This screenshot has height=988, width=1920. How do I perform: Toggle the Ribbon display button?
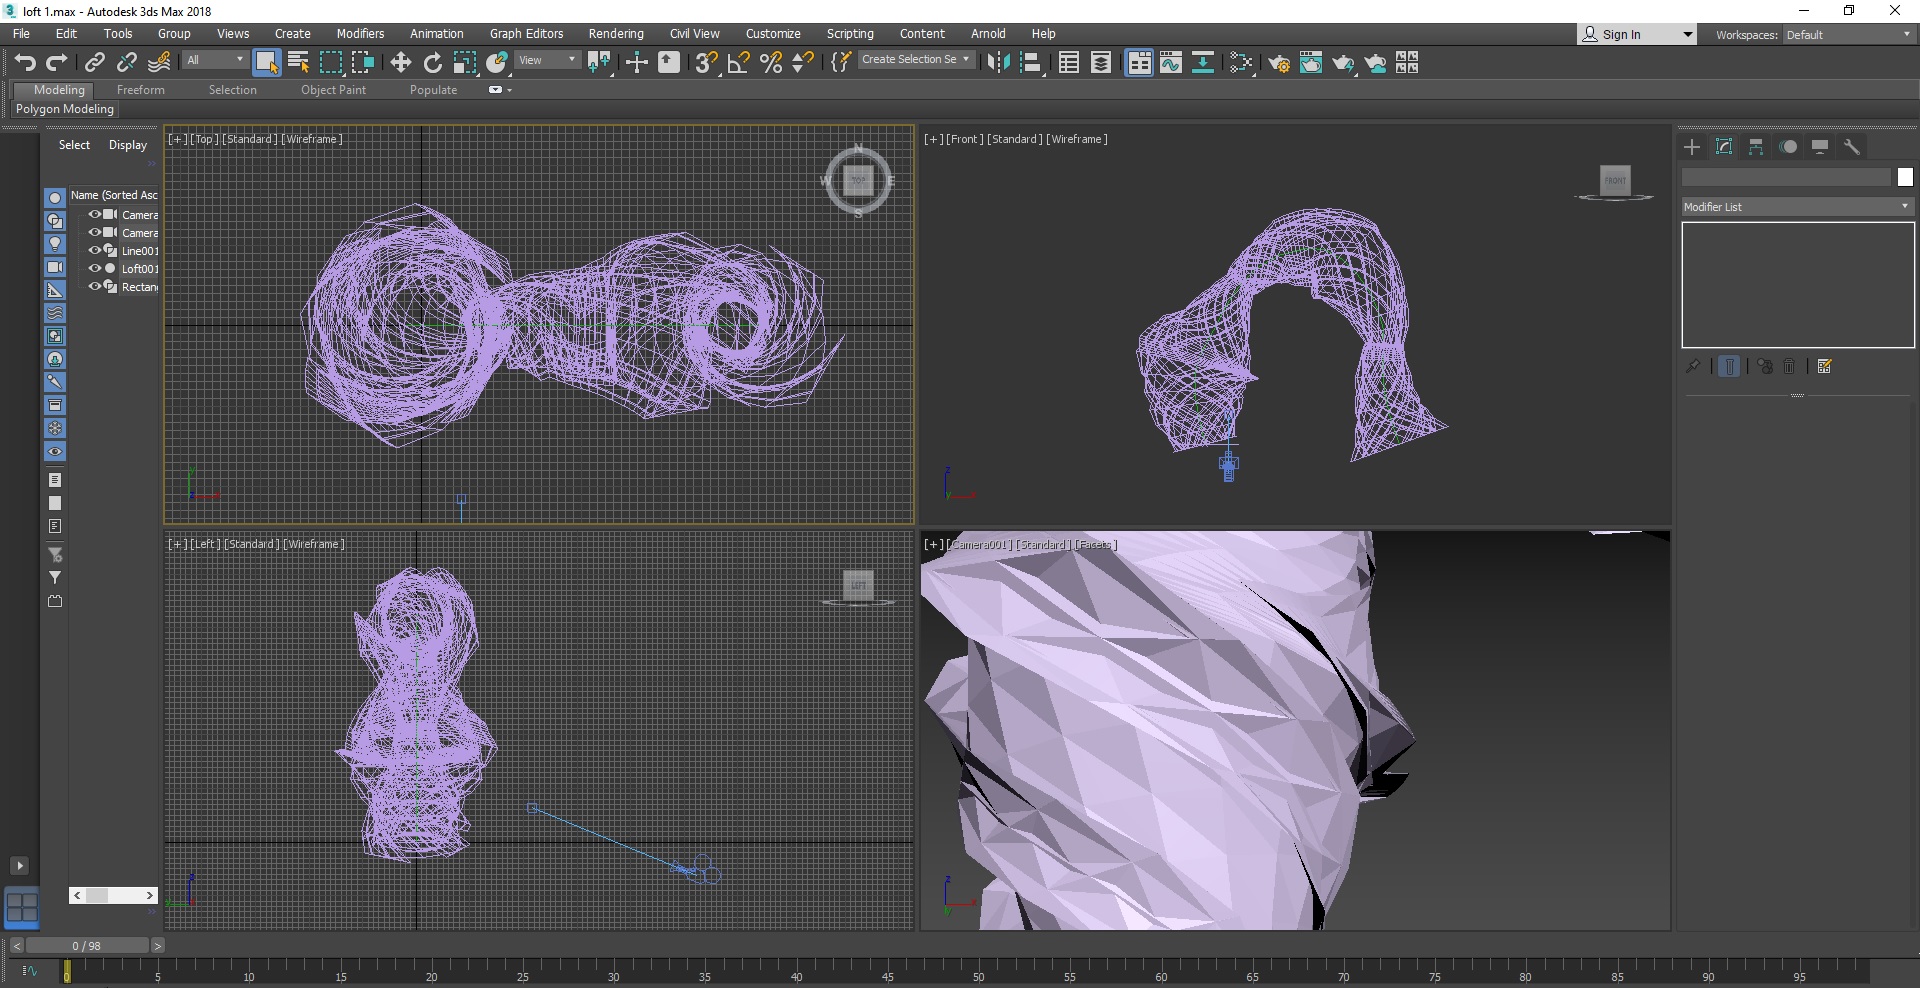[x=1139, y=63]
